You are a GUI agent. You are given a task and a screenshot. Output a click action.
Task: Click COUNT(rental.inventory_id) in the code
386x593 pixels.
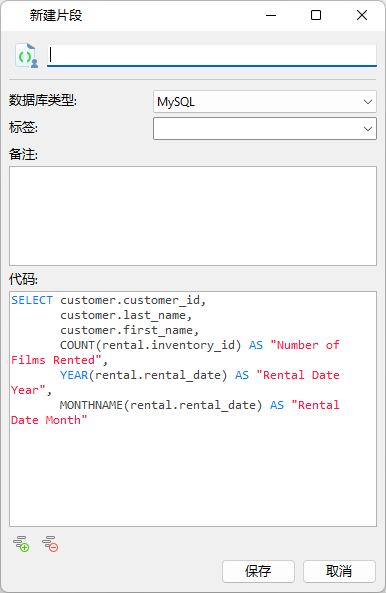[x=150, y=345]
